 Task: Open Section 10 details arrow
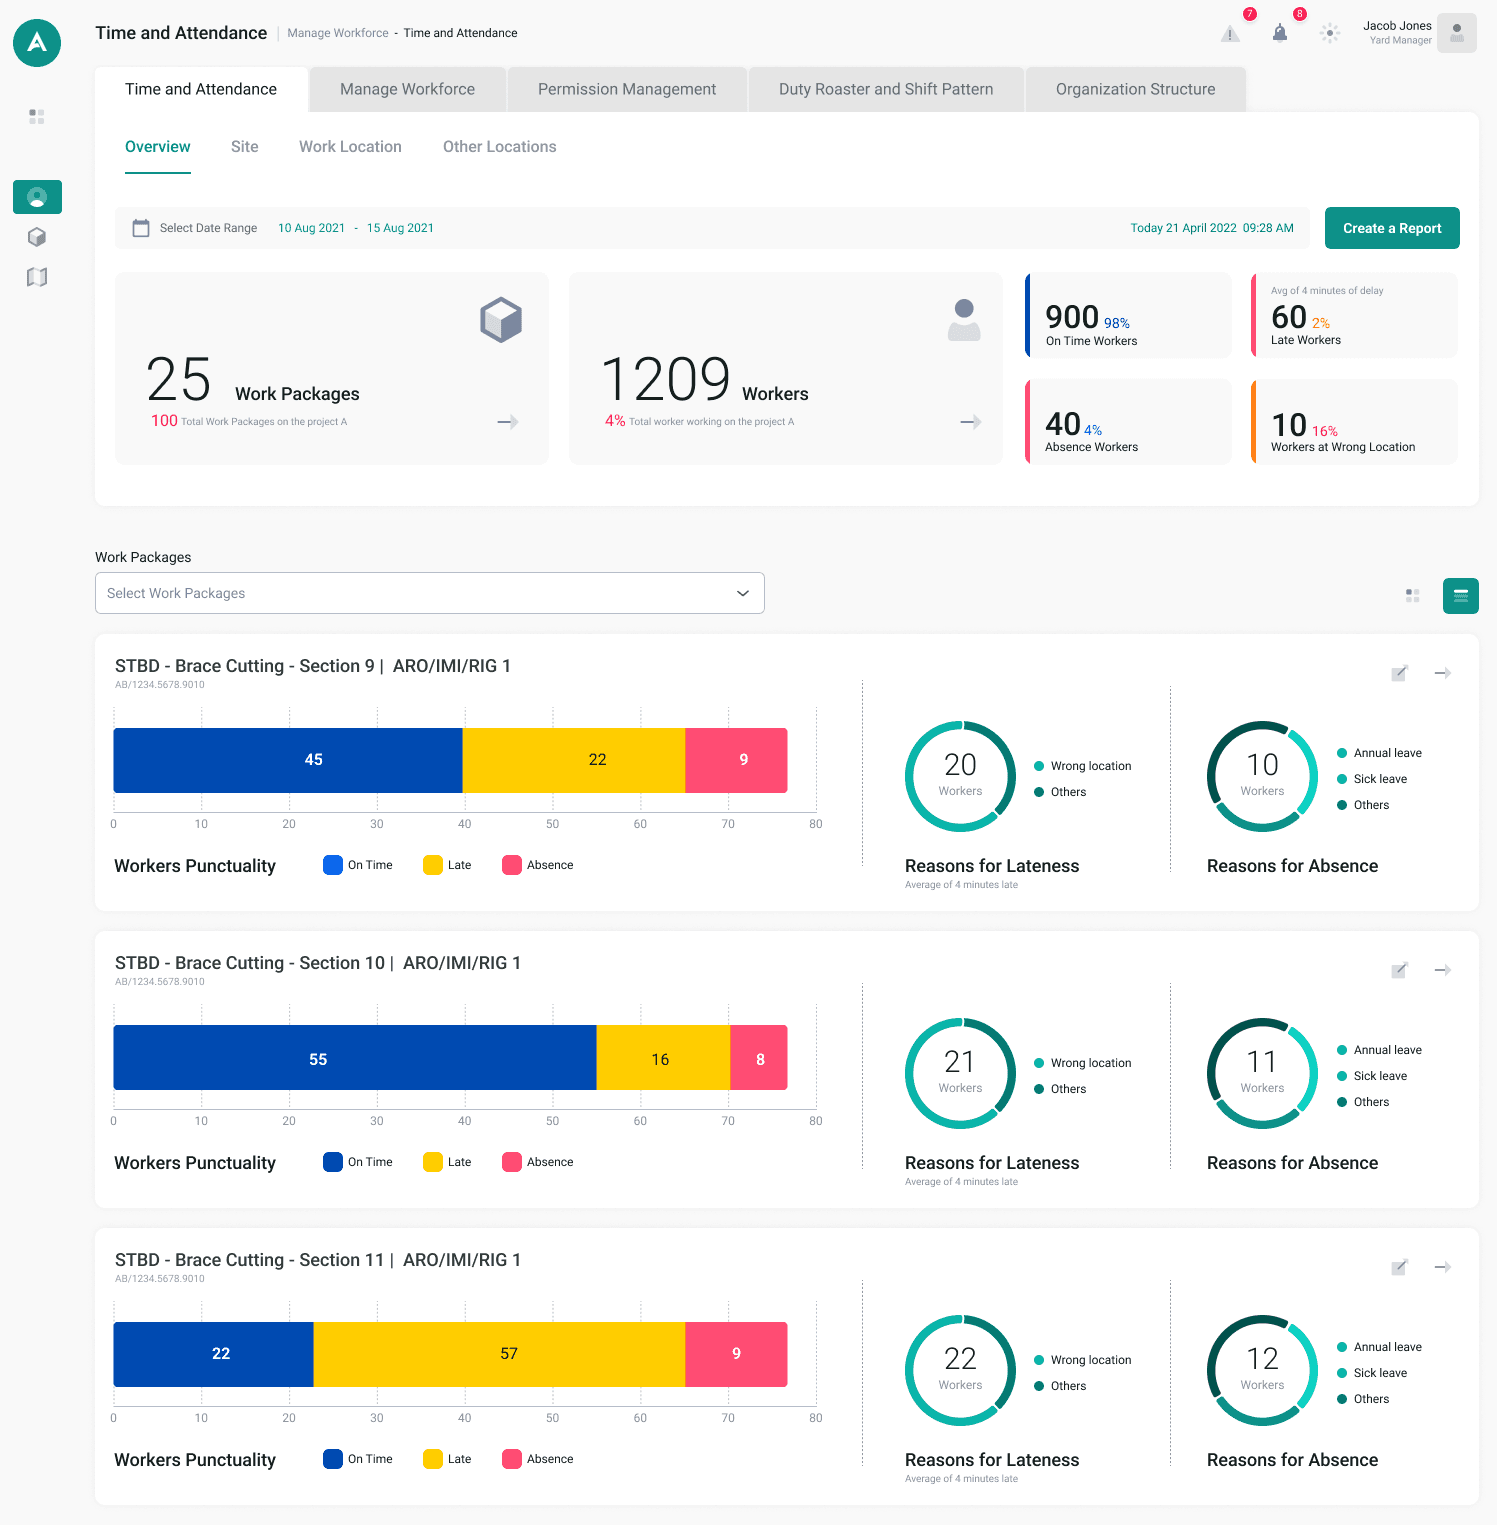point(1443,970)
